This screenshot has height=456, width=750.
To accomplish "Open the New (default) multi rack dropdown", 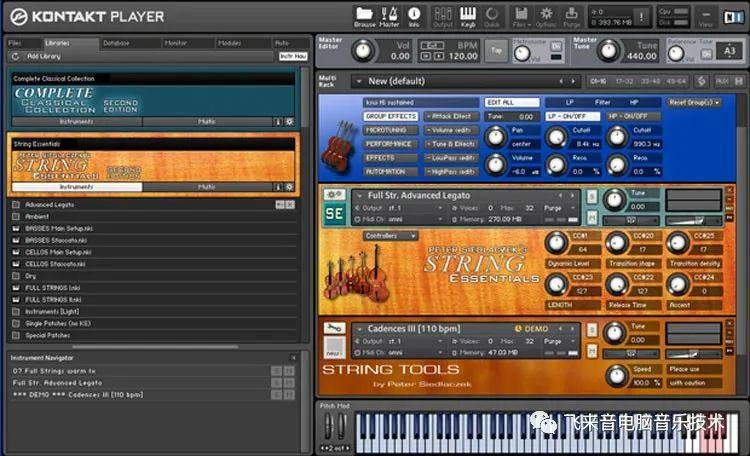I will click(359, 81).
